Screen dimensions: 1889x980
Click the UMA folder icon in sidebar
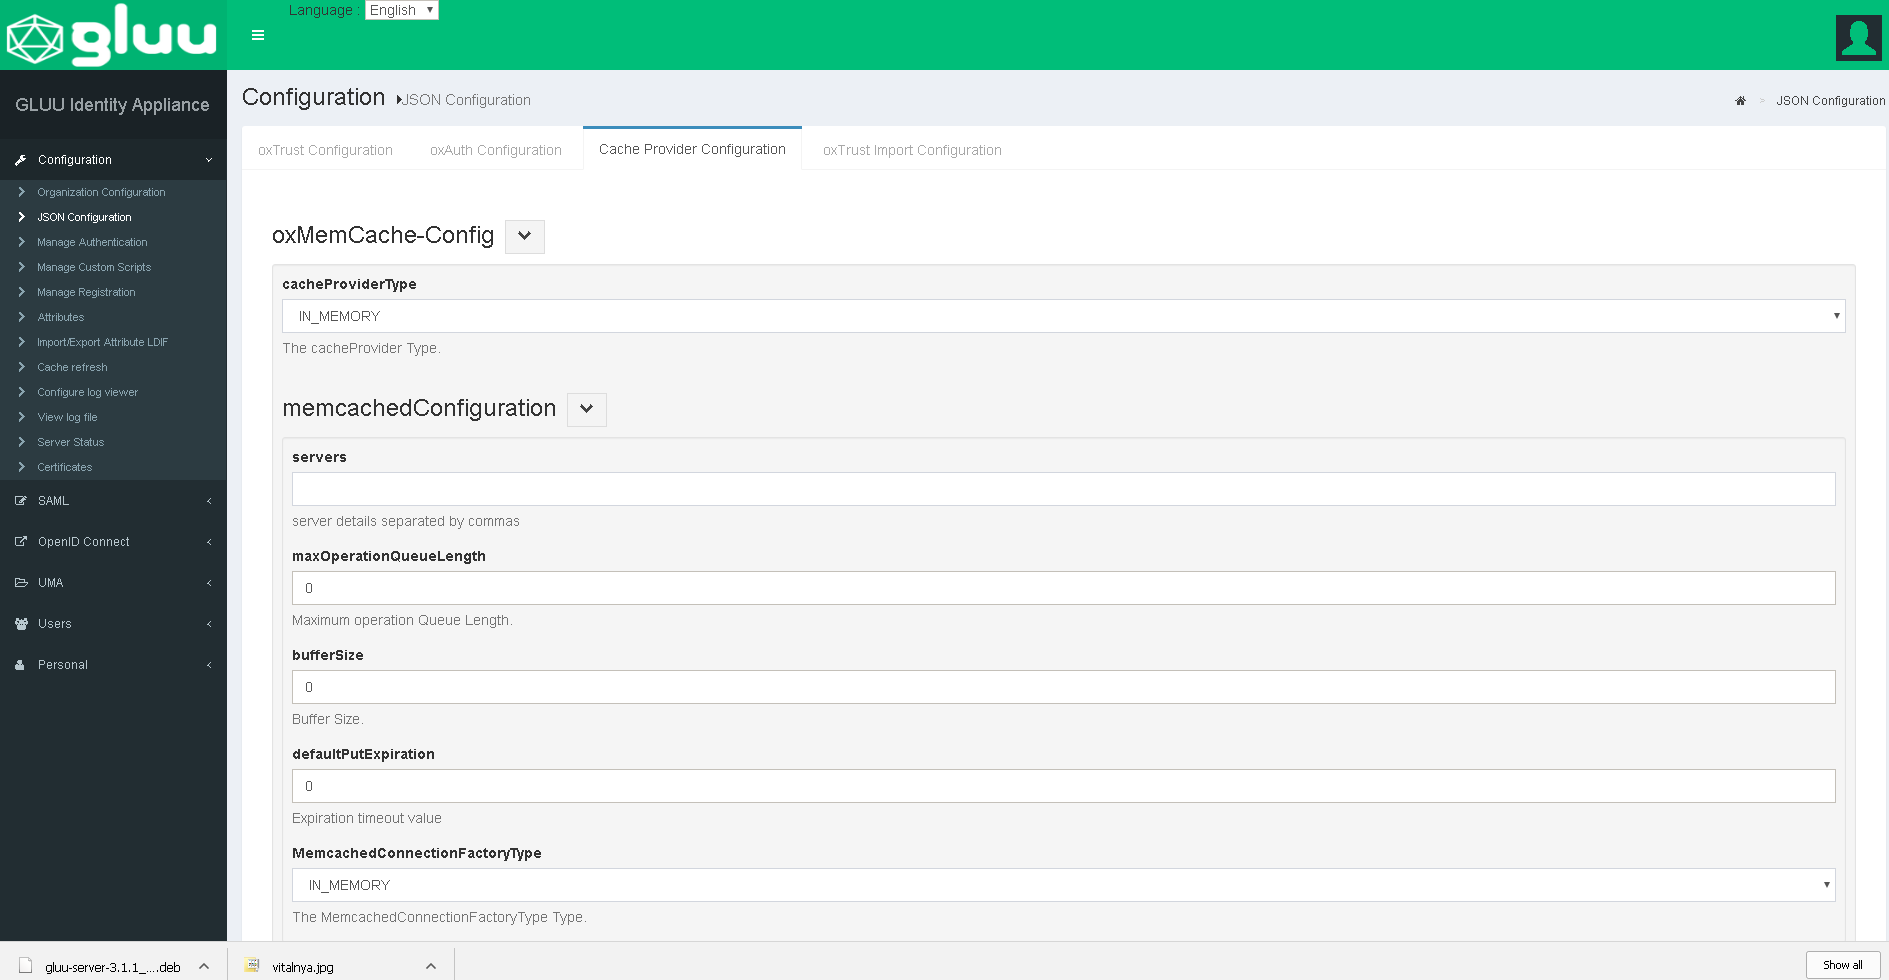pos(21,583)
